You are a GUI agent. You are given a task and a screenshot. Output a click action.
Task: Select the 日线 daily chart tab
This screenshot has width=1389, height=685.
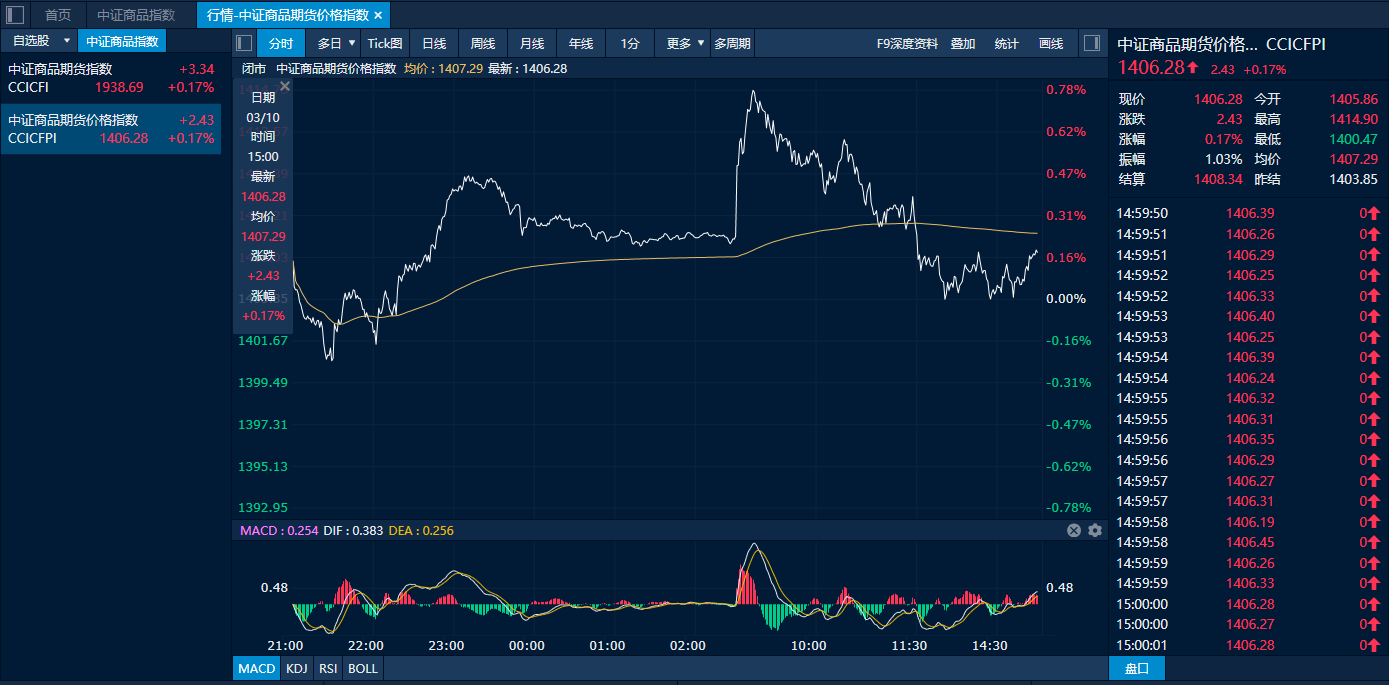pos(434,43)
